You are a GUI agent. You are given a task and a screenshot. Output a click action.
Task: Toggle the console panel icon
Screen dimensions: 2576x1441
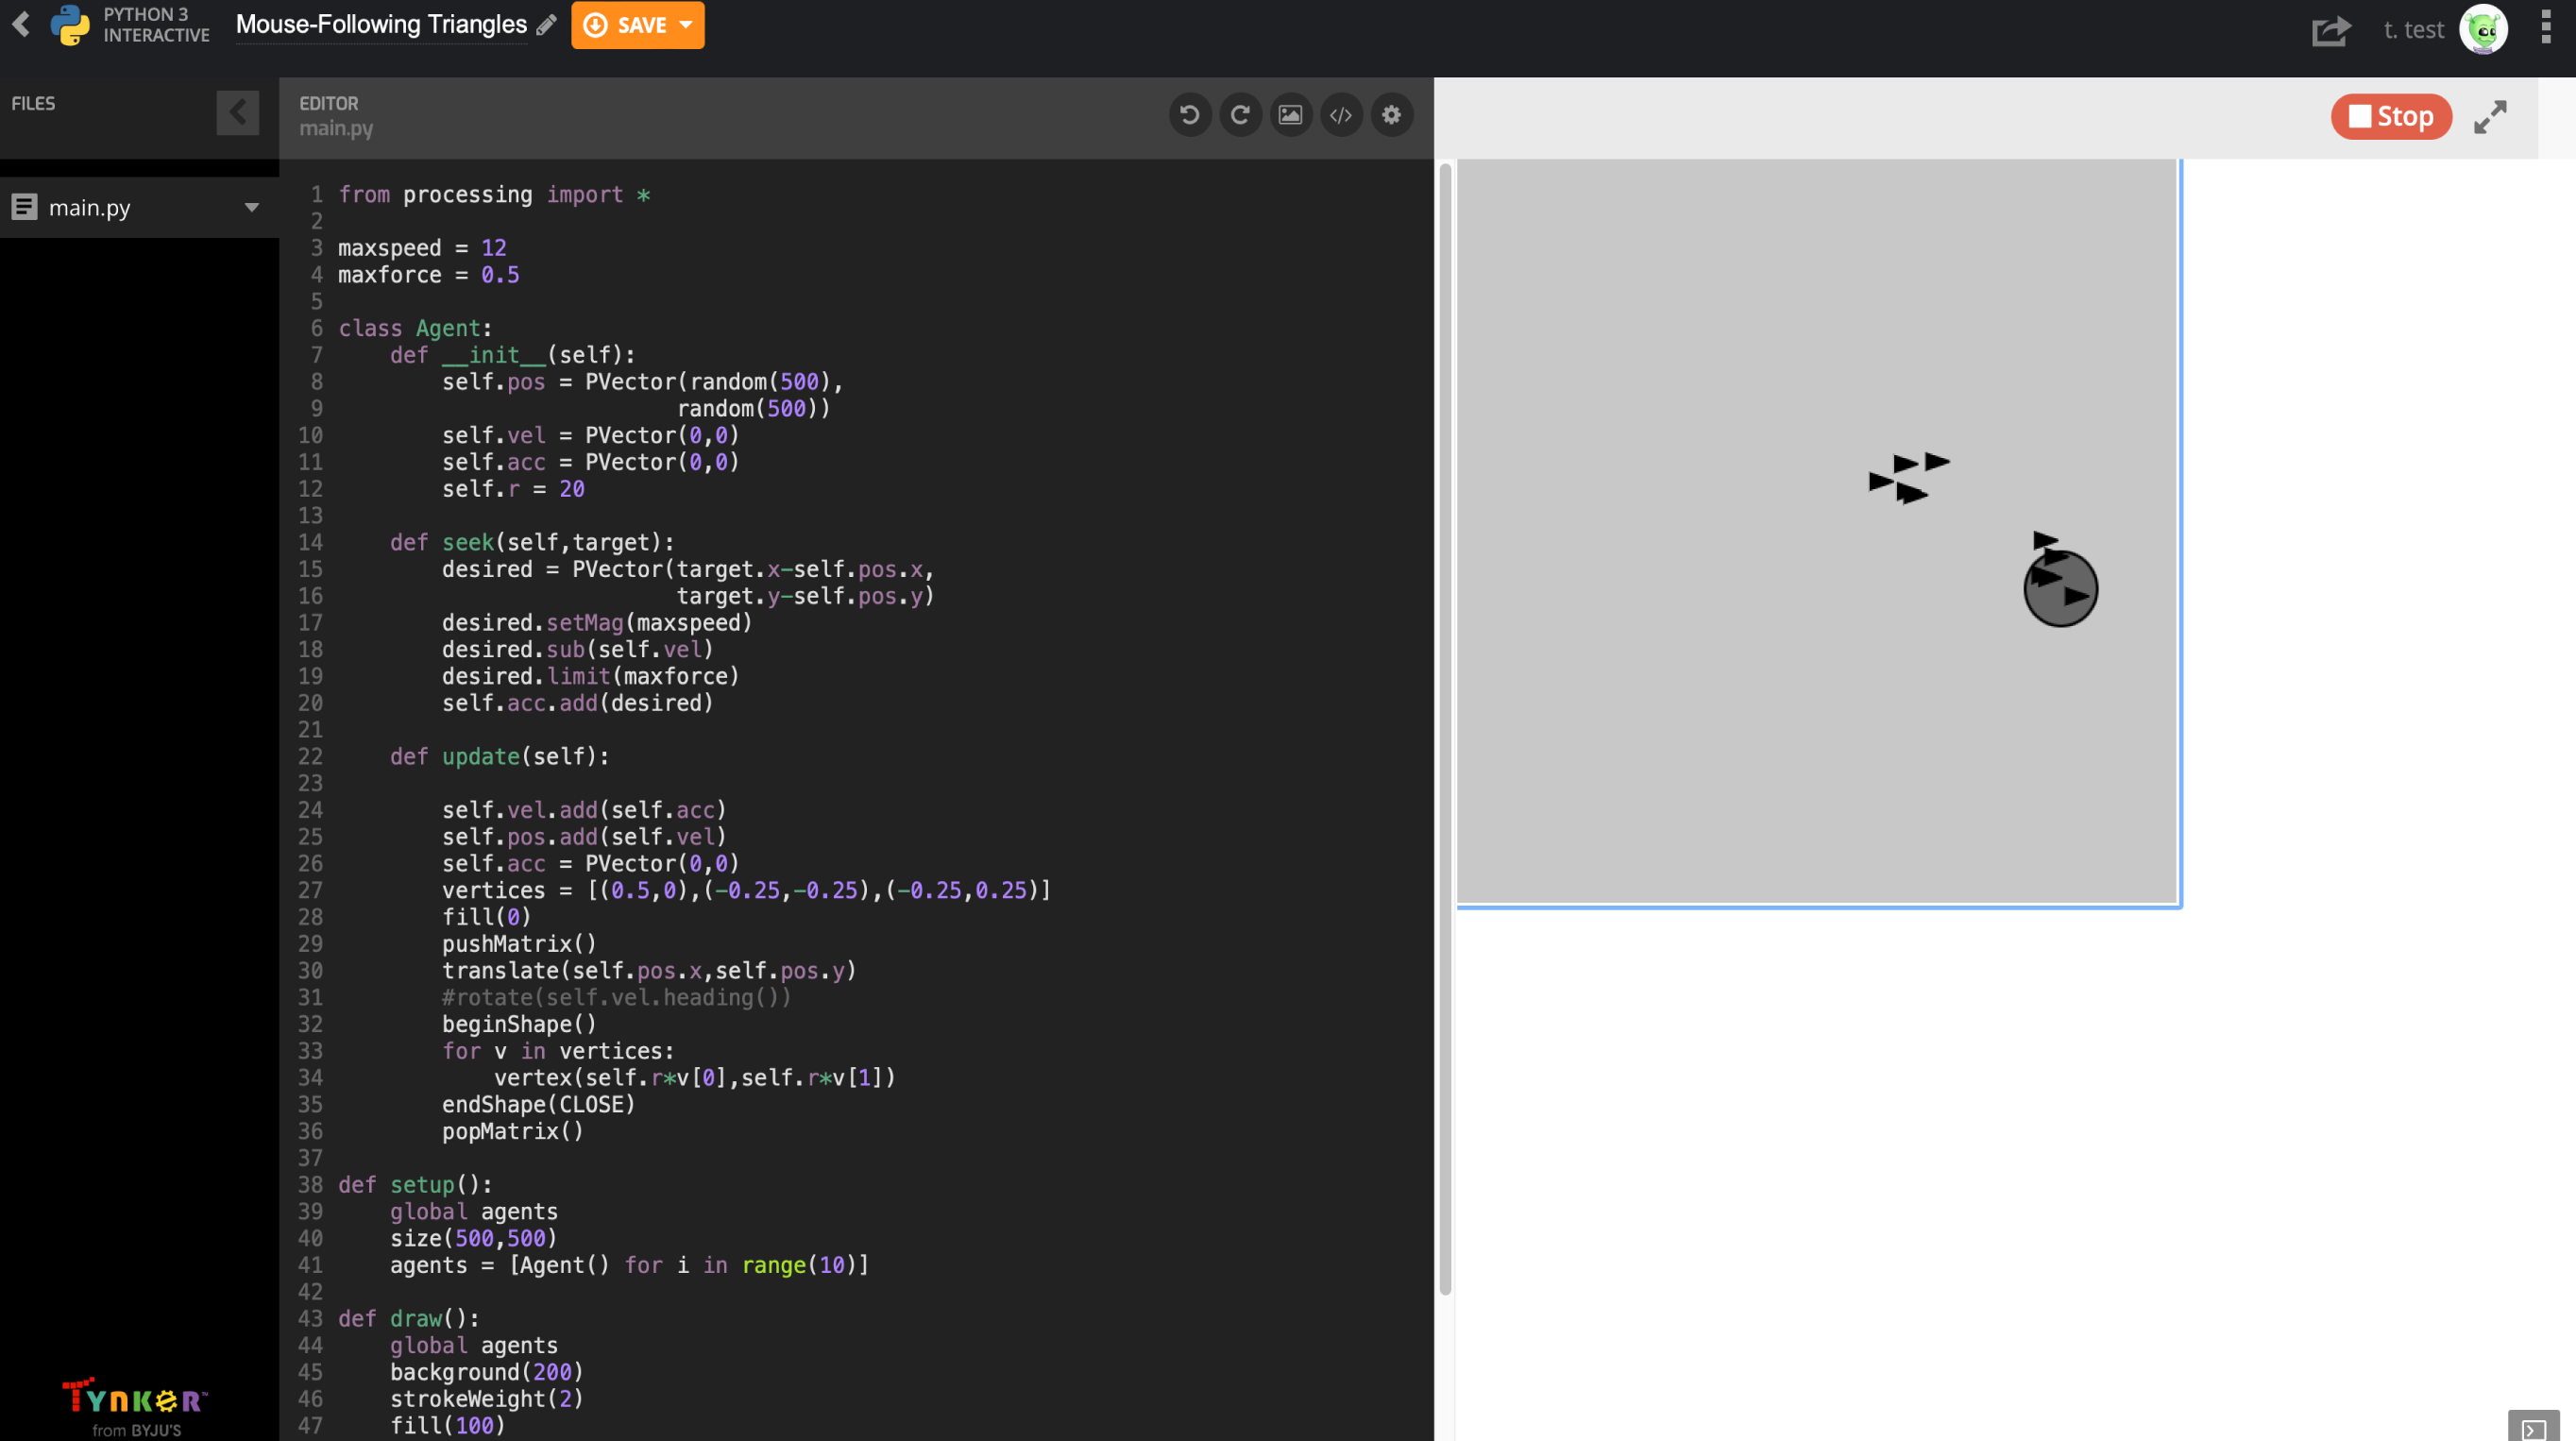pyautogui.click(x=2533, y=1426)
